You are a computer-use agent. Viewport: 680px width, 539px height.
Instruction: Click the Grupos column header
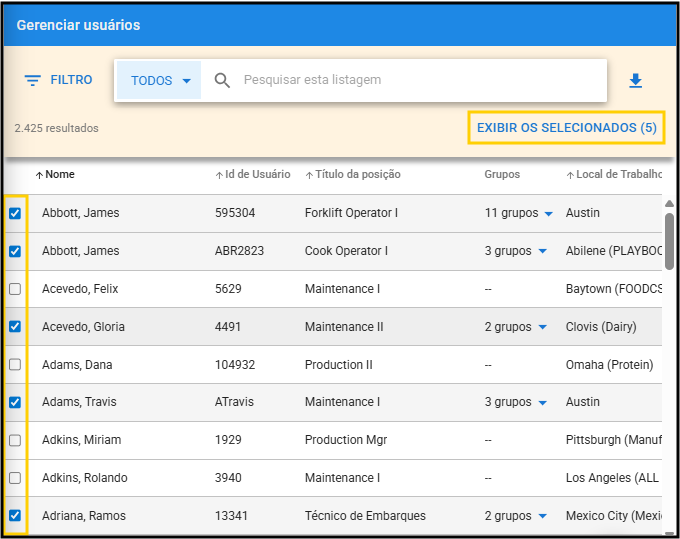tap(502, 174)
